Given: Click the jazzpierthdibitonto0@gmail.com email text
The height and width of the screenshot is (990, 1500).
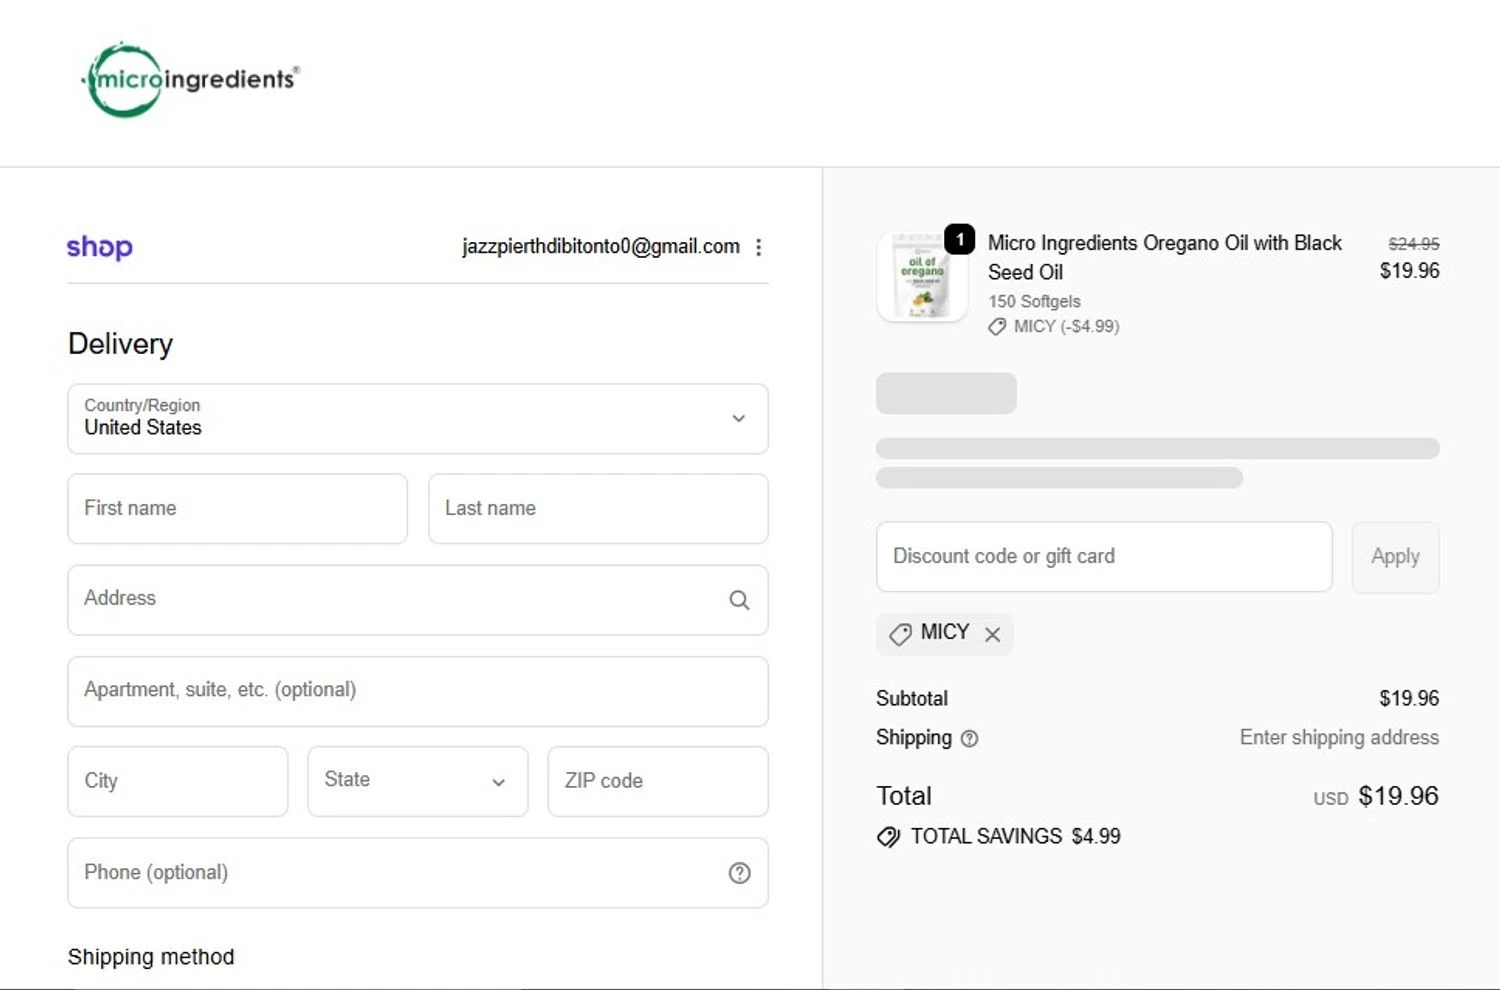Looking at the screenshot, I should pyautogui.click(x=601, y=247).
